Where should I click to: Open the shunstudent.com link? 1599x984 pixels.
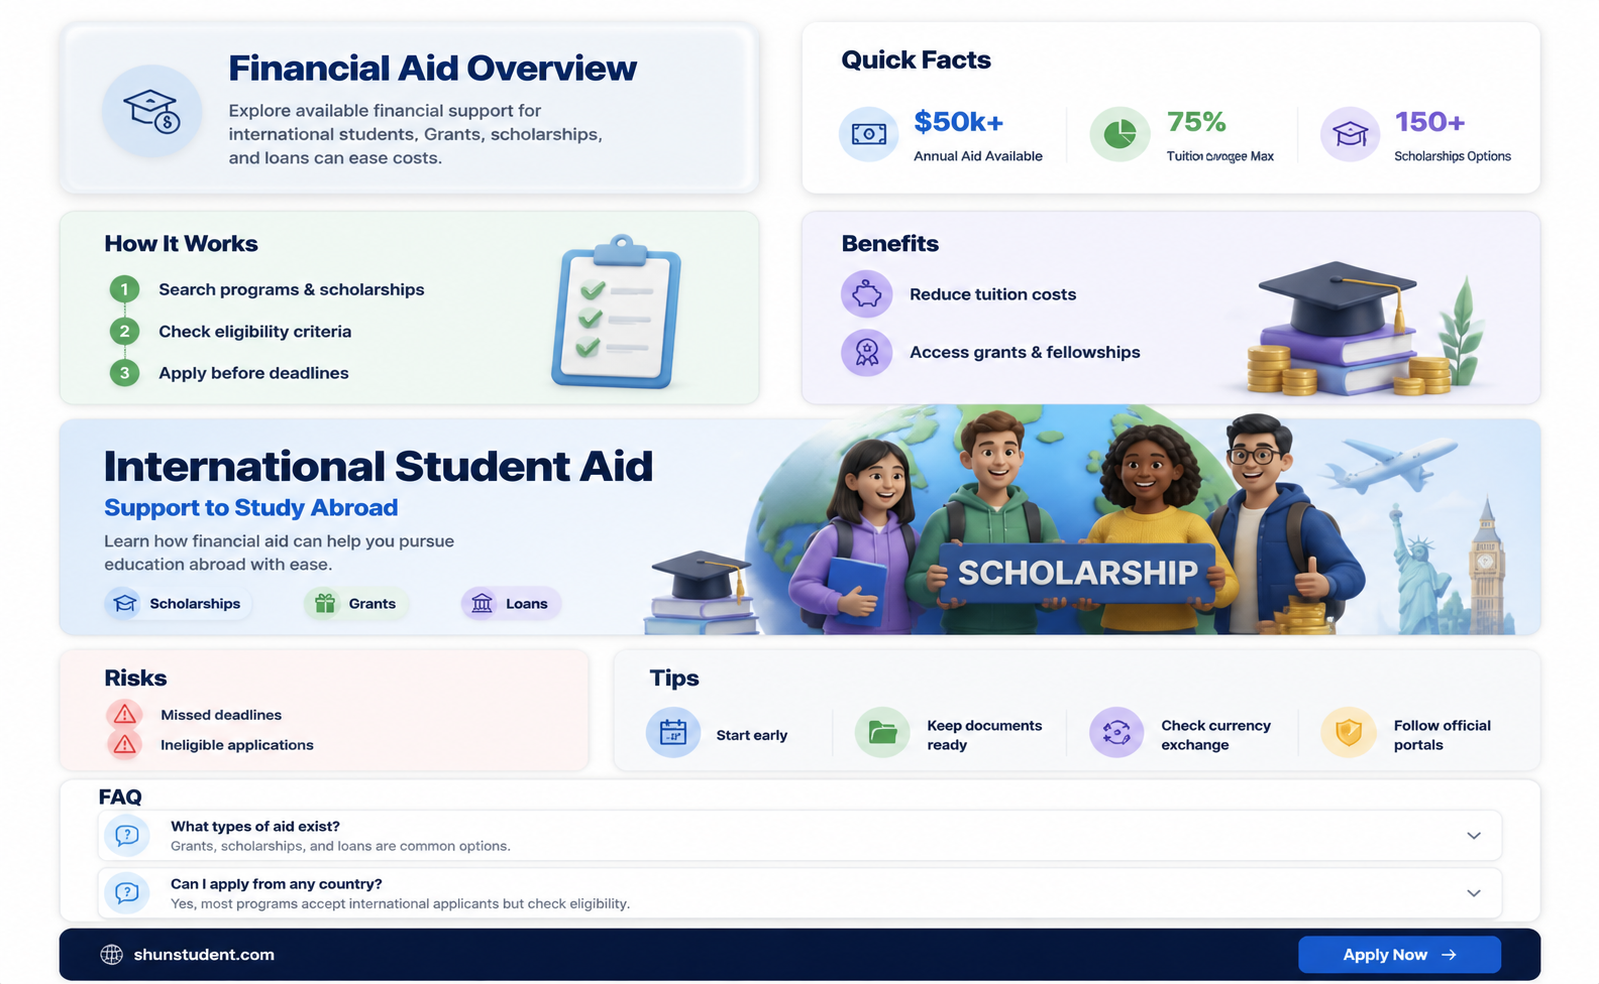tap(204, 955)
